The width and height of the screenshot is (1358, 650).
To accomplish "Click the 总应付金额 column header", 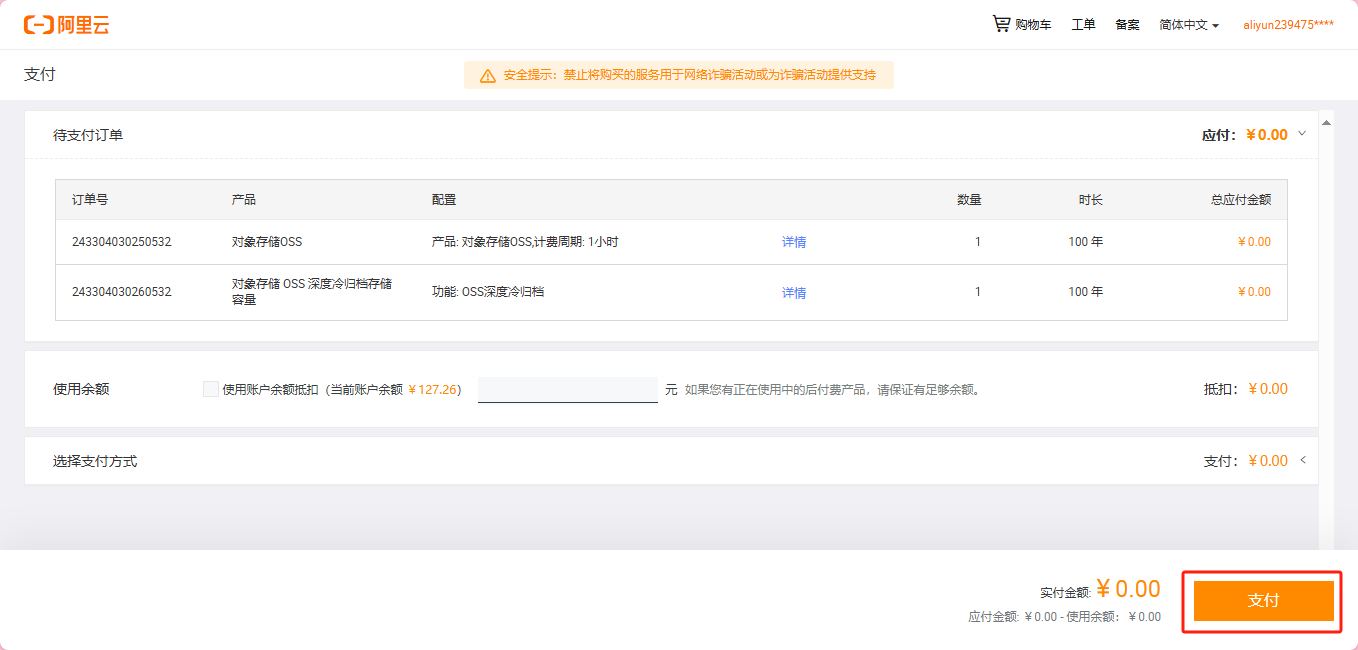I will pyautogui.click(x=1241, y=199).
